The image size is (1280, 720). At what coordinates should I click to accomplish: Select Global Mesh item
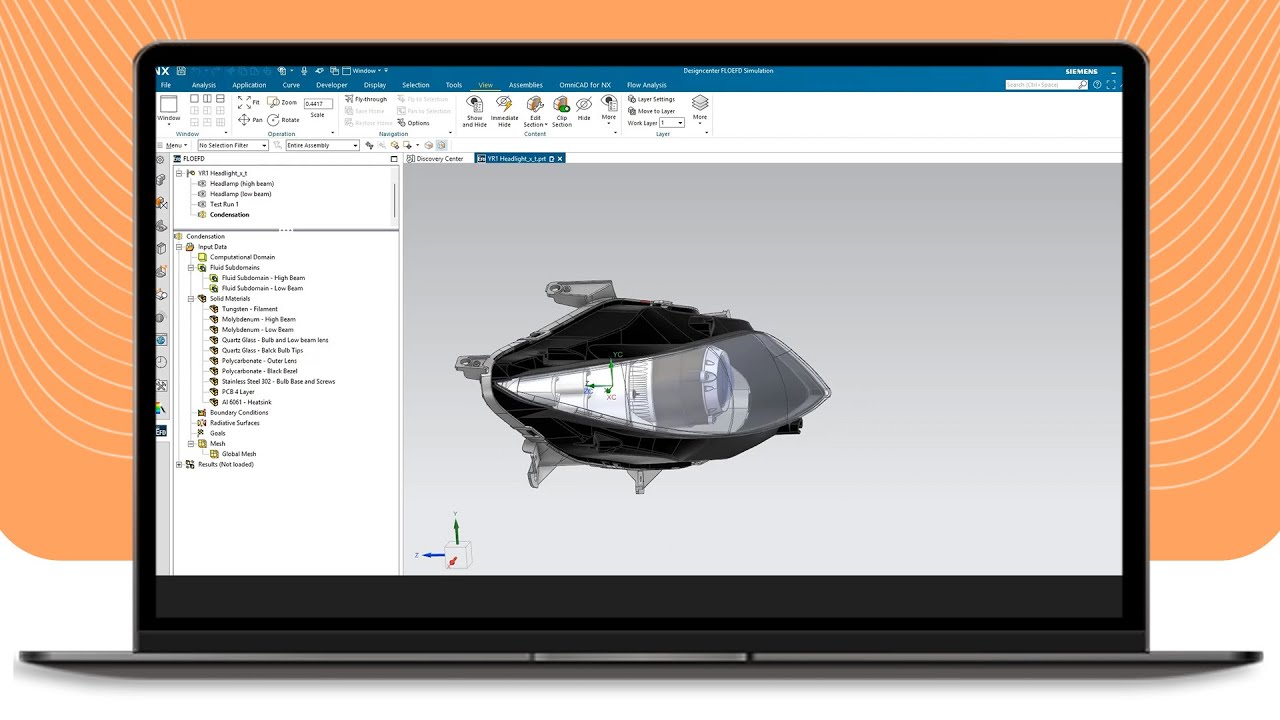[238, 454]
